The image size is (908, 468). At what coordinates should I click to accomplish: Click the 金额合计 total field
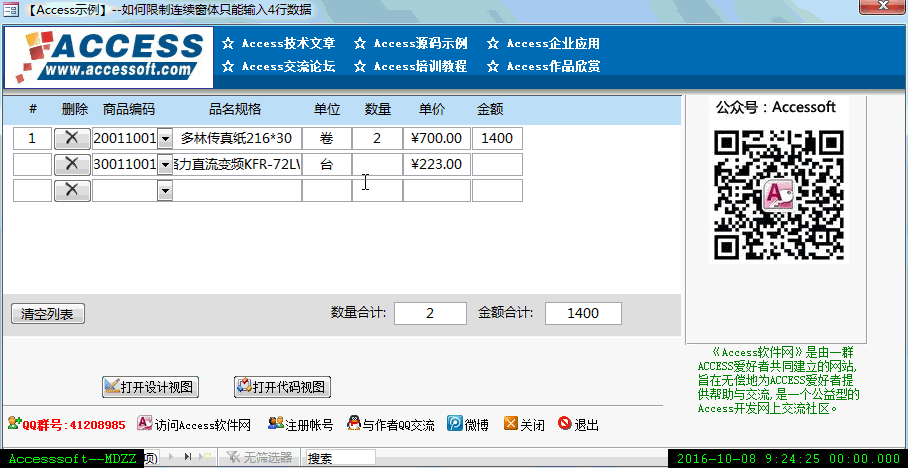coord(583,313)
